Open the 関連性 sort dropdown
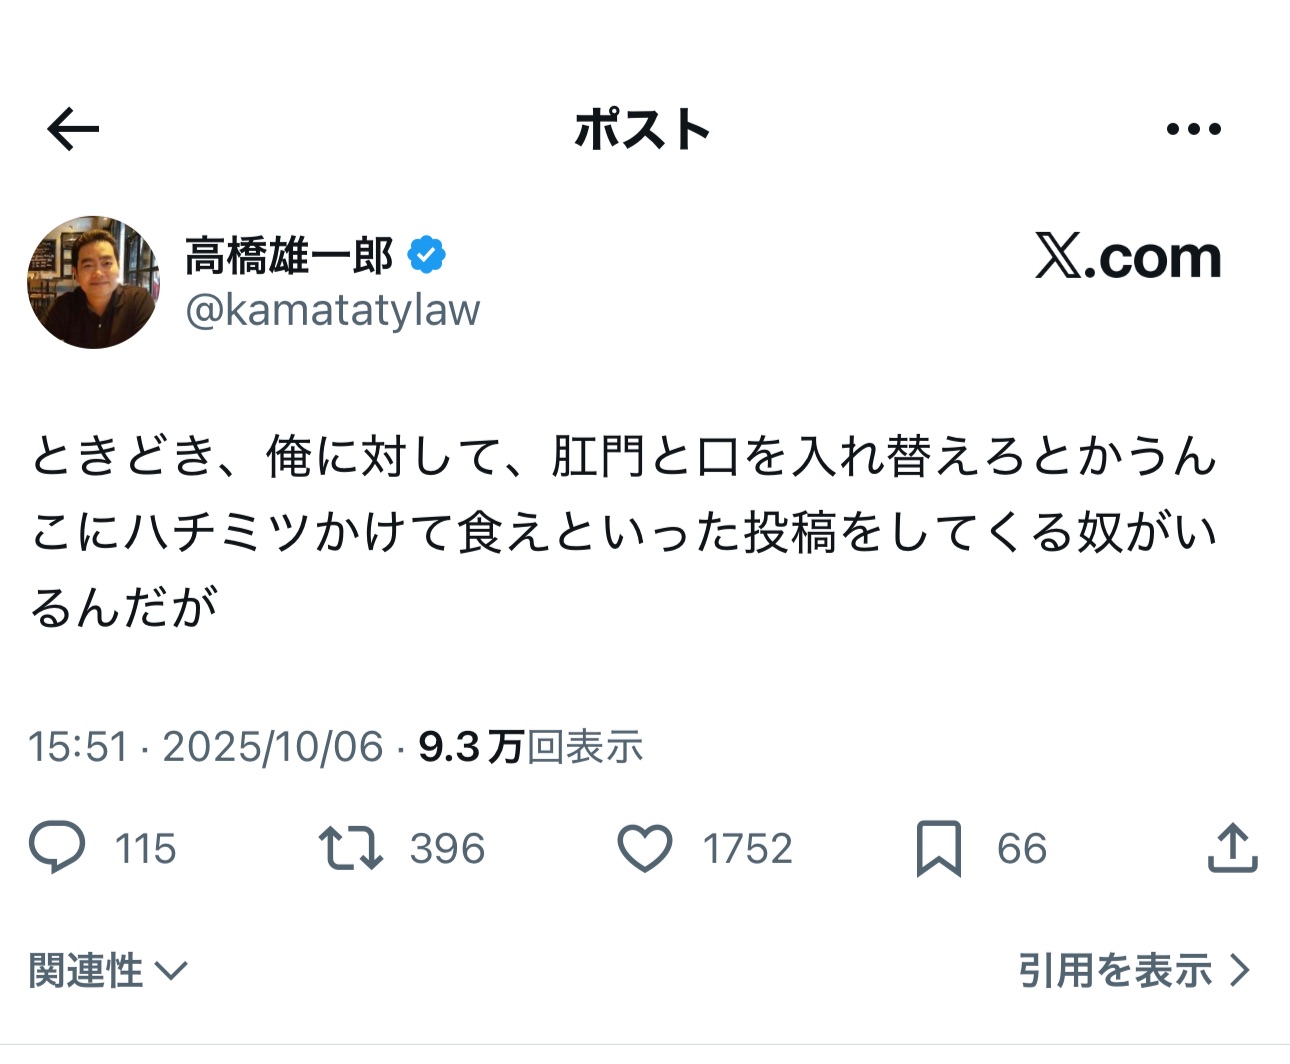The height and width of the screenshot is (1064, 1290). pos(108,971)
